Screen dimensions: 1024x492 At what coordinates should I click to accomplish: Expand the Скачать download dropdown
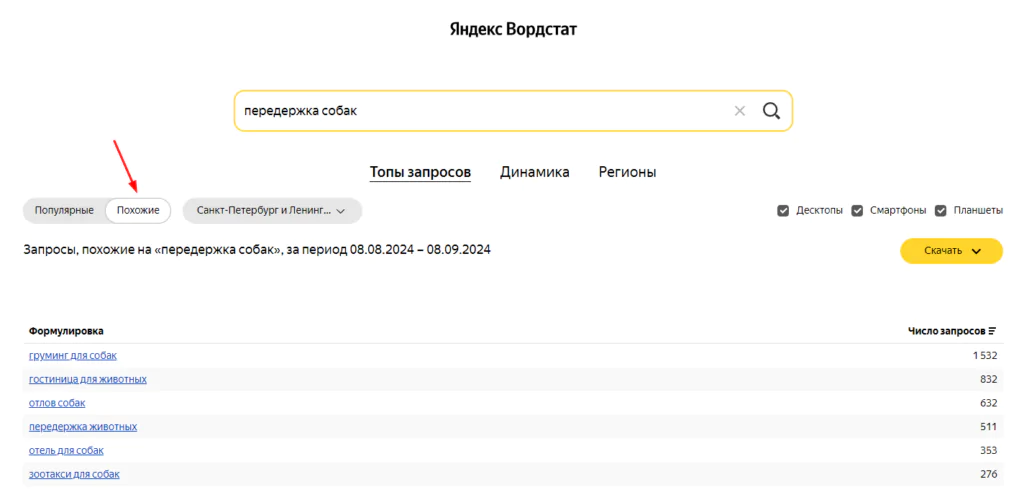click(x=952, y=251)
